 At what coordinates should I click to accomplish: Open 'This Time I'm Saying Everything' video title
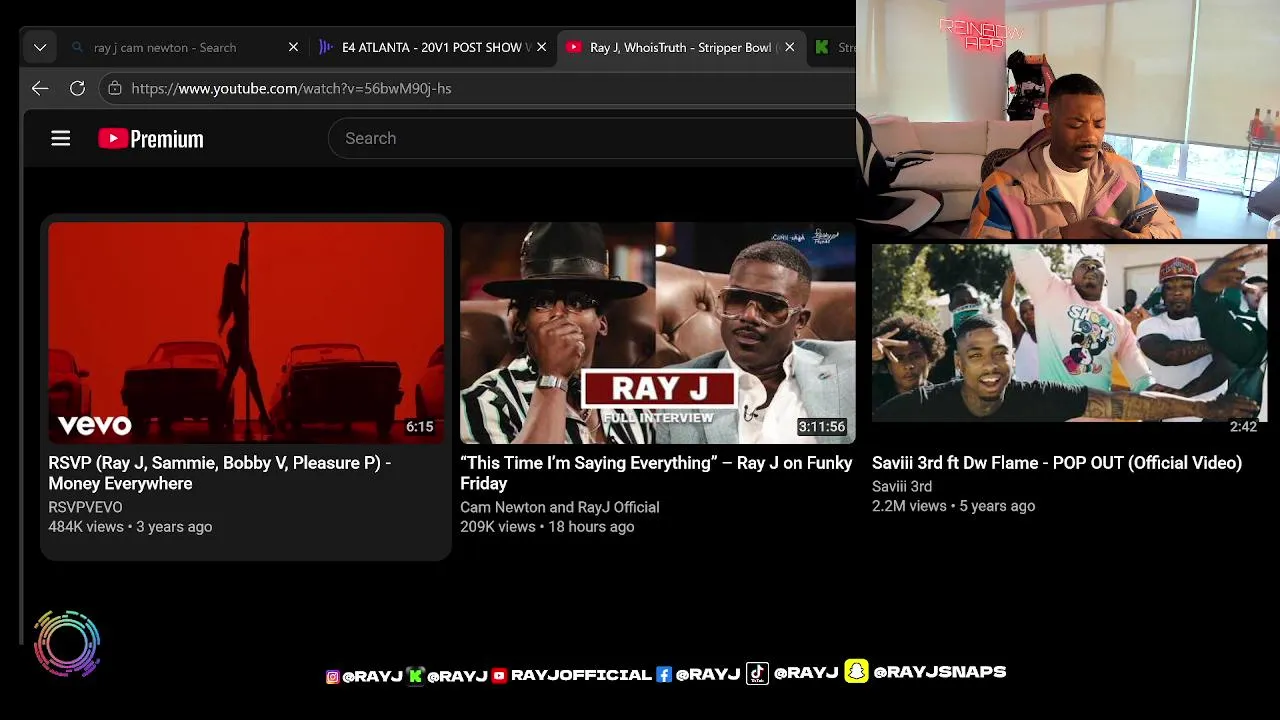(656, 473)
